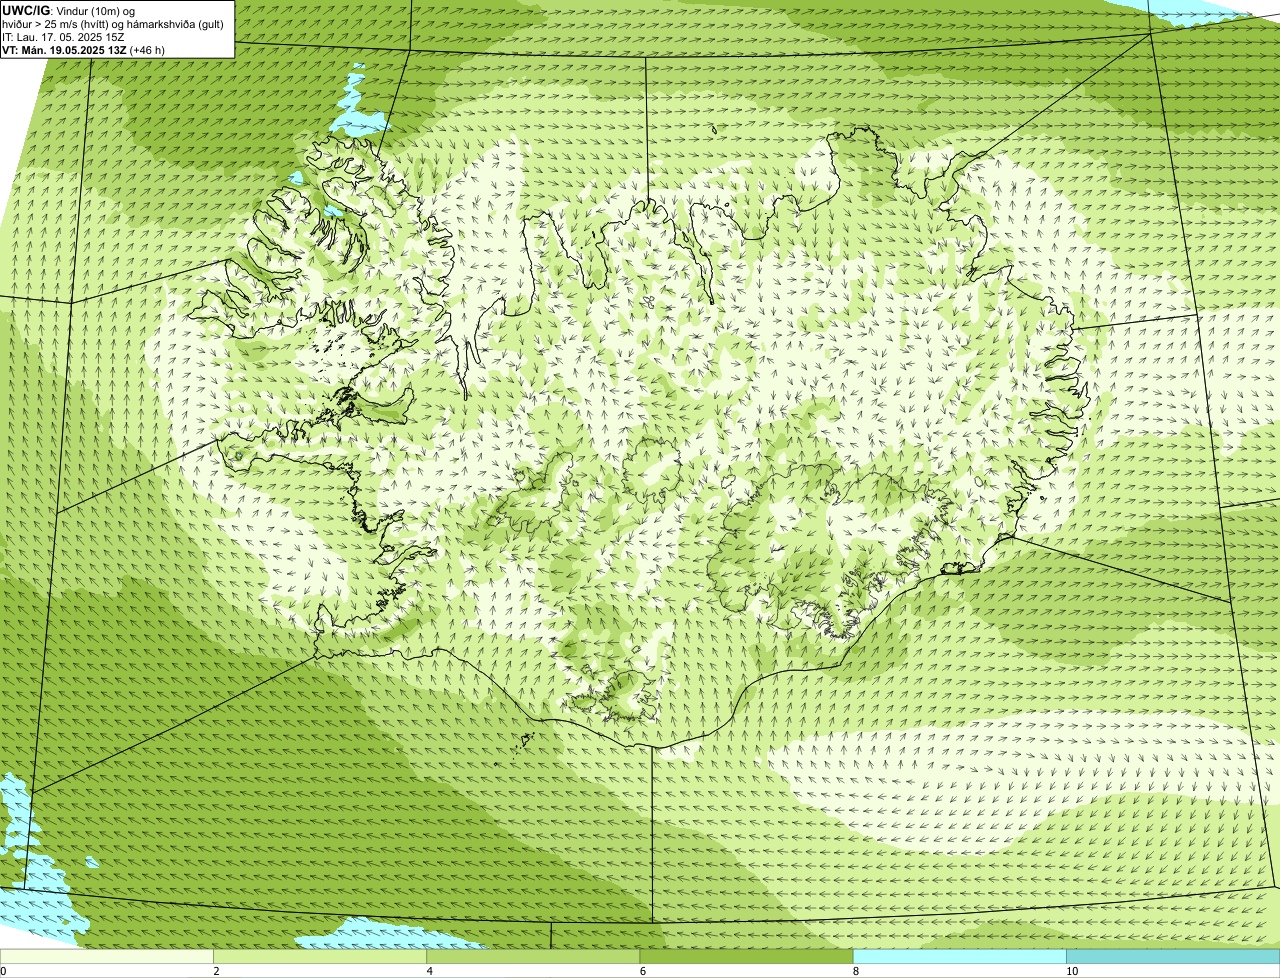Viewport: 1280px width, 978px height.
Task: Click the '8' label under the color bar
Action: click(x=855, y=971)
